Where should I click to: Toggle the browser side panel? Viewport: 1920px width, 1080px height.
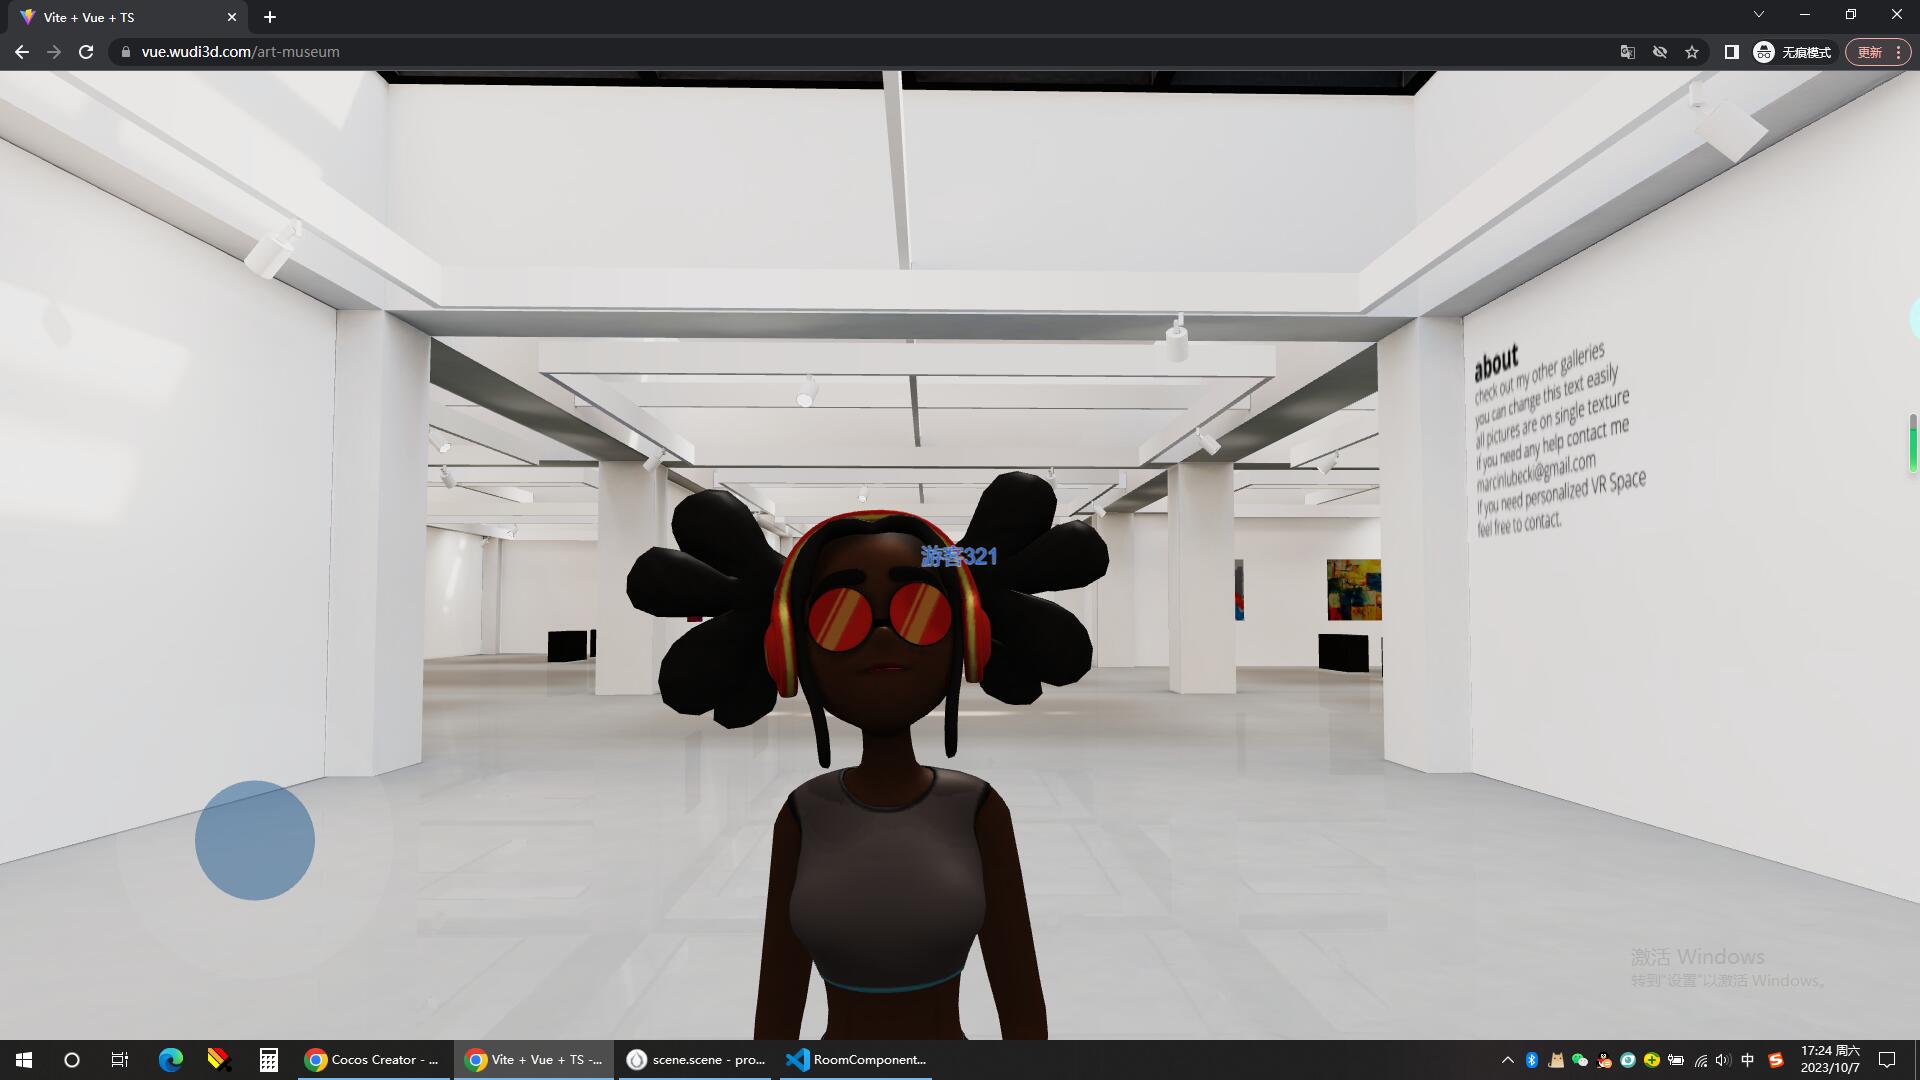1731,52
